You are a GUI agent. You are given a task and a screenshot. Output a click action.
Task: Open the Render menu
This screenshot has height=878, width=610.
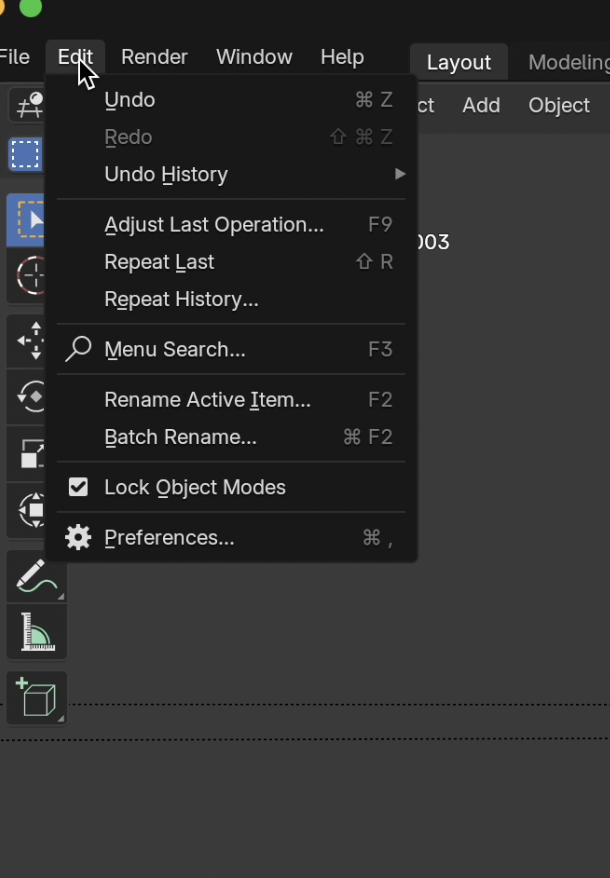point(154,57)
